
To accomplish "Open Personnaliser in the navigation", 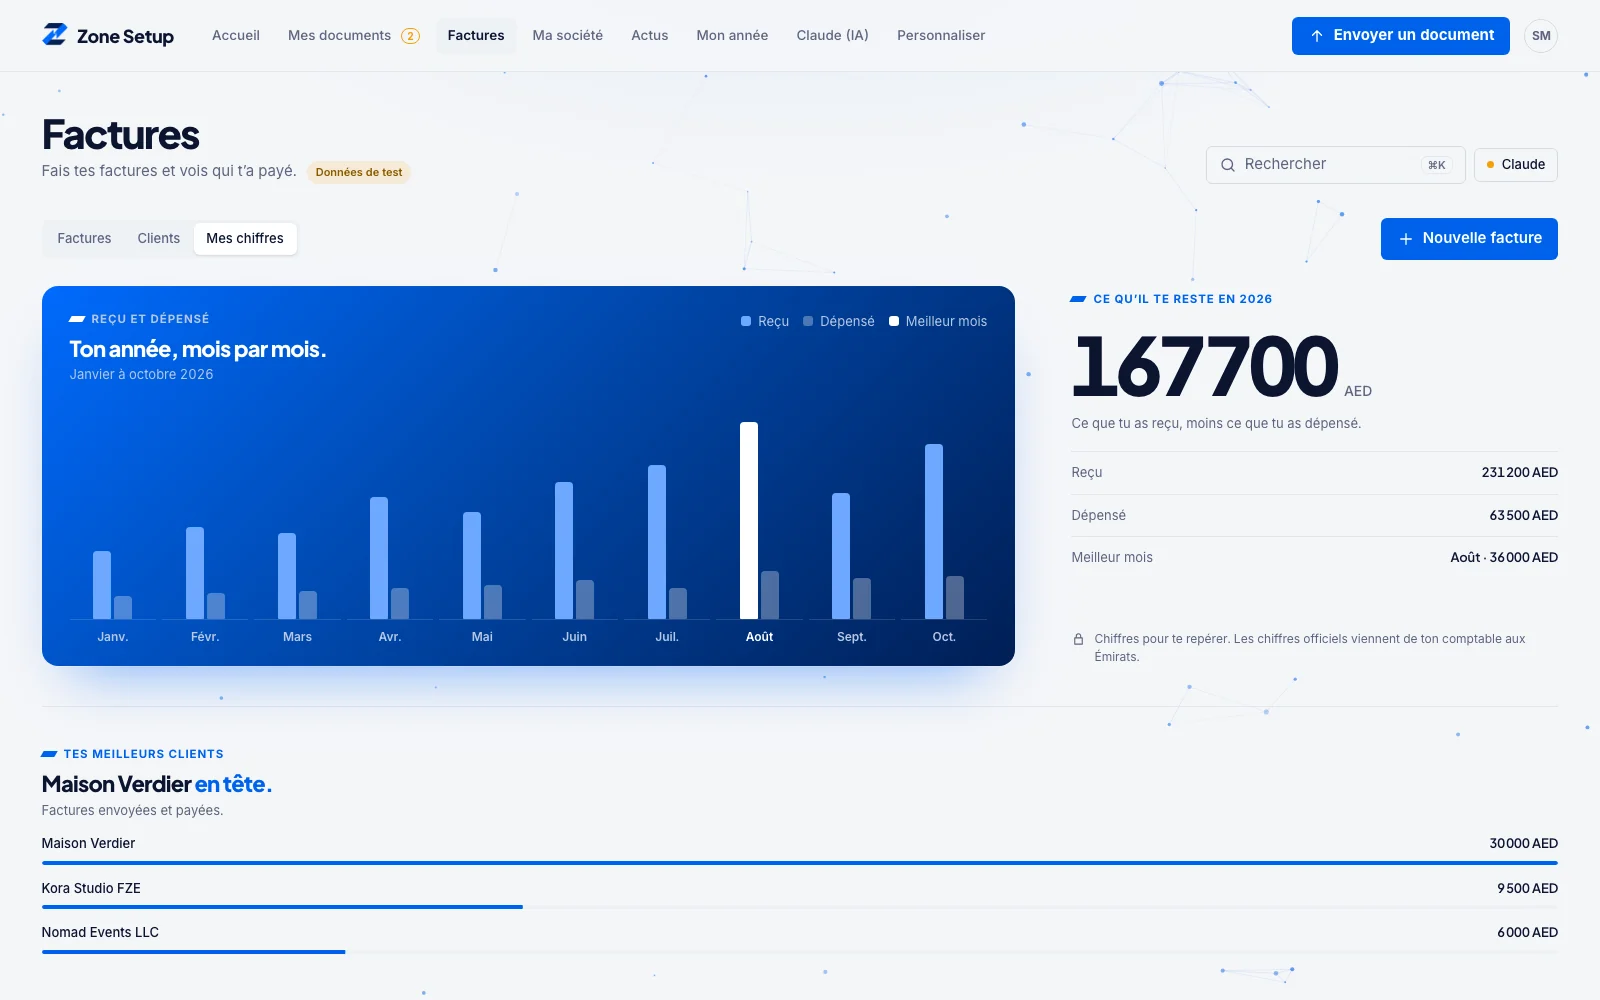I will click(941, 35).
